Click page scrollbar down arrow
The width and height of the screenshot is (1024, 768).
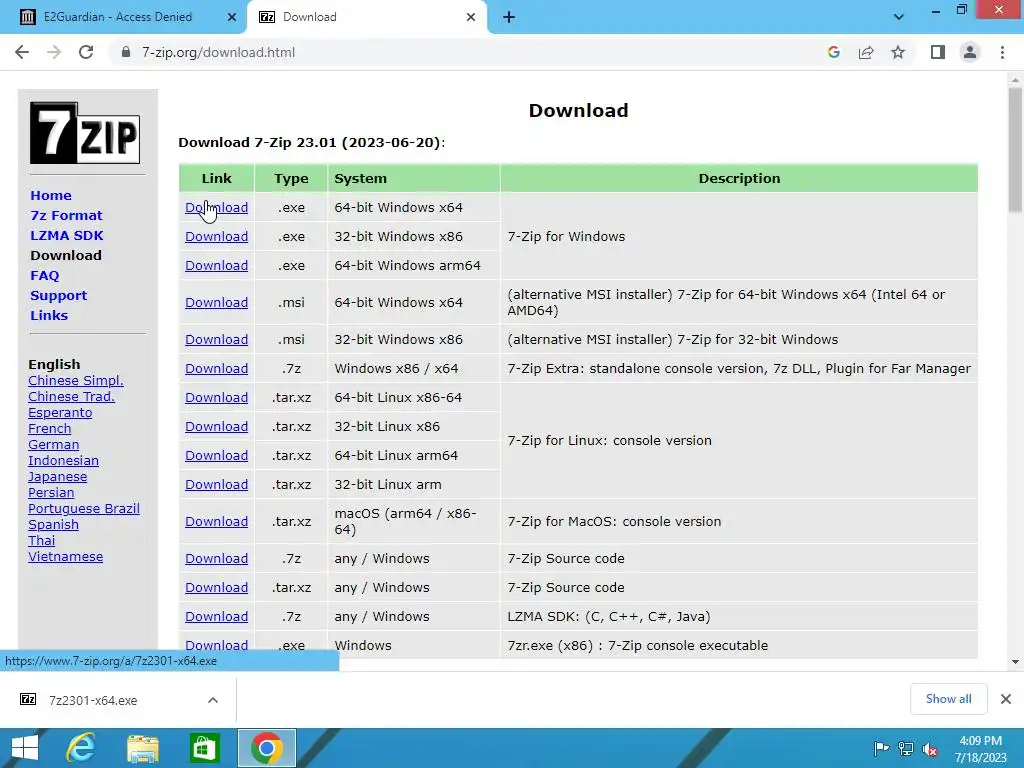1015,662
